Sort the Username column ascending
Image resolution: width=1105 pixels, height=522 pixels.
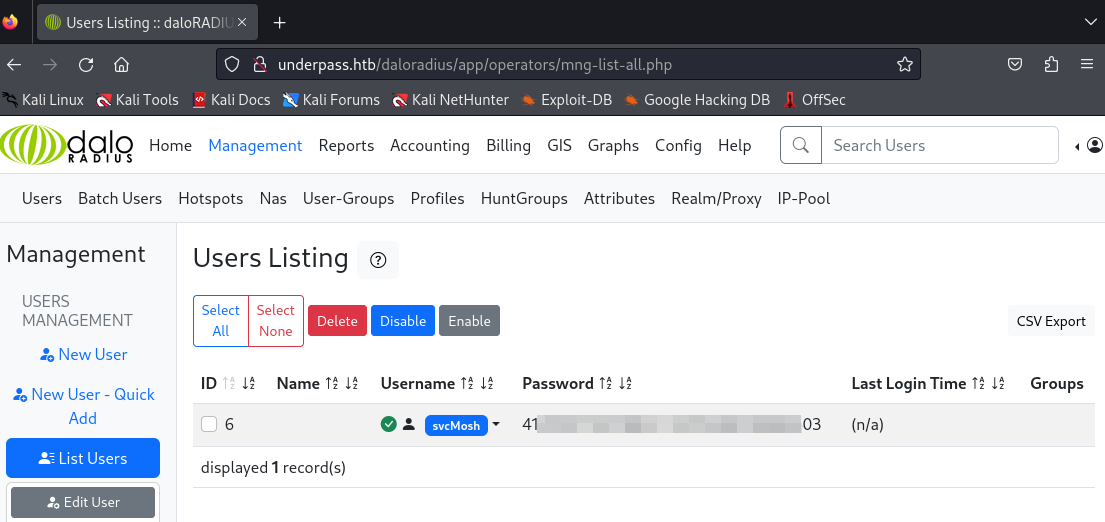tap(466, 384)
